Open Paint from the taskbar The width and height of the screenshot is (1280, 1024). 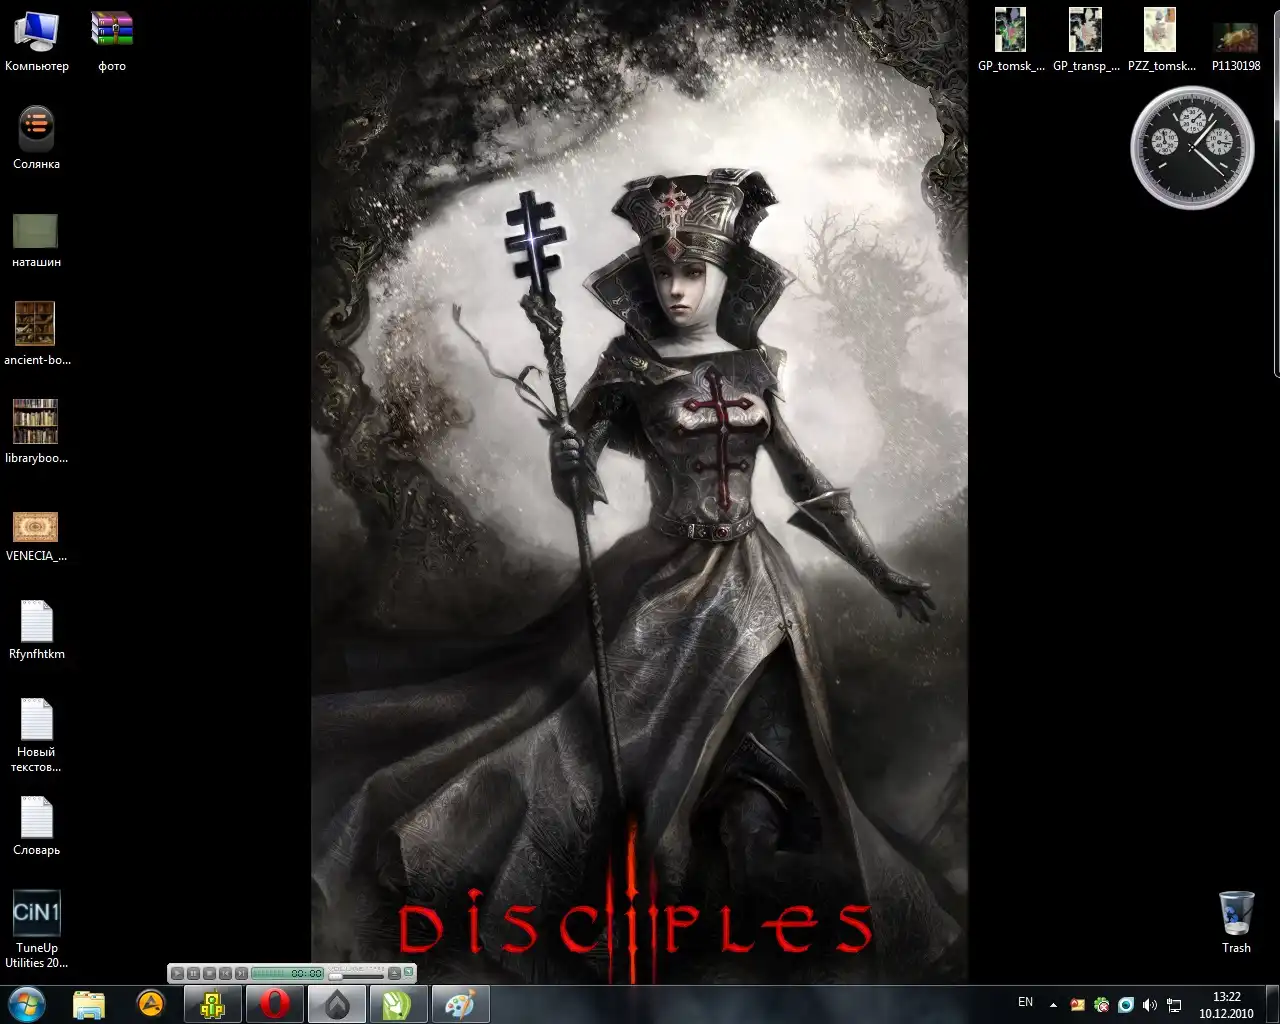click(460, 1004)
